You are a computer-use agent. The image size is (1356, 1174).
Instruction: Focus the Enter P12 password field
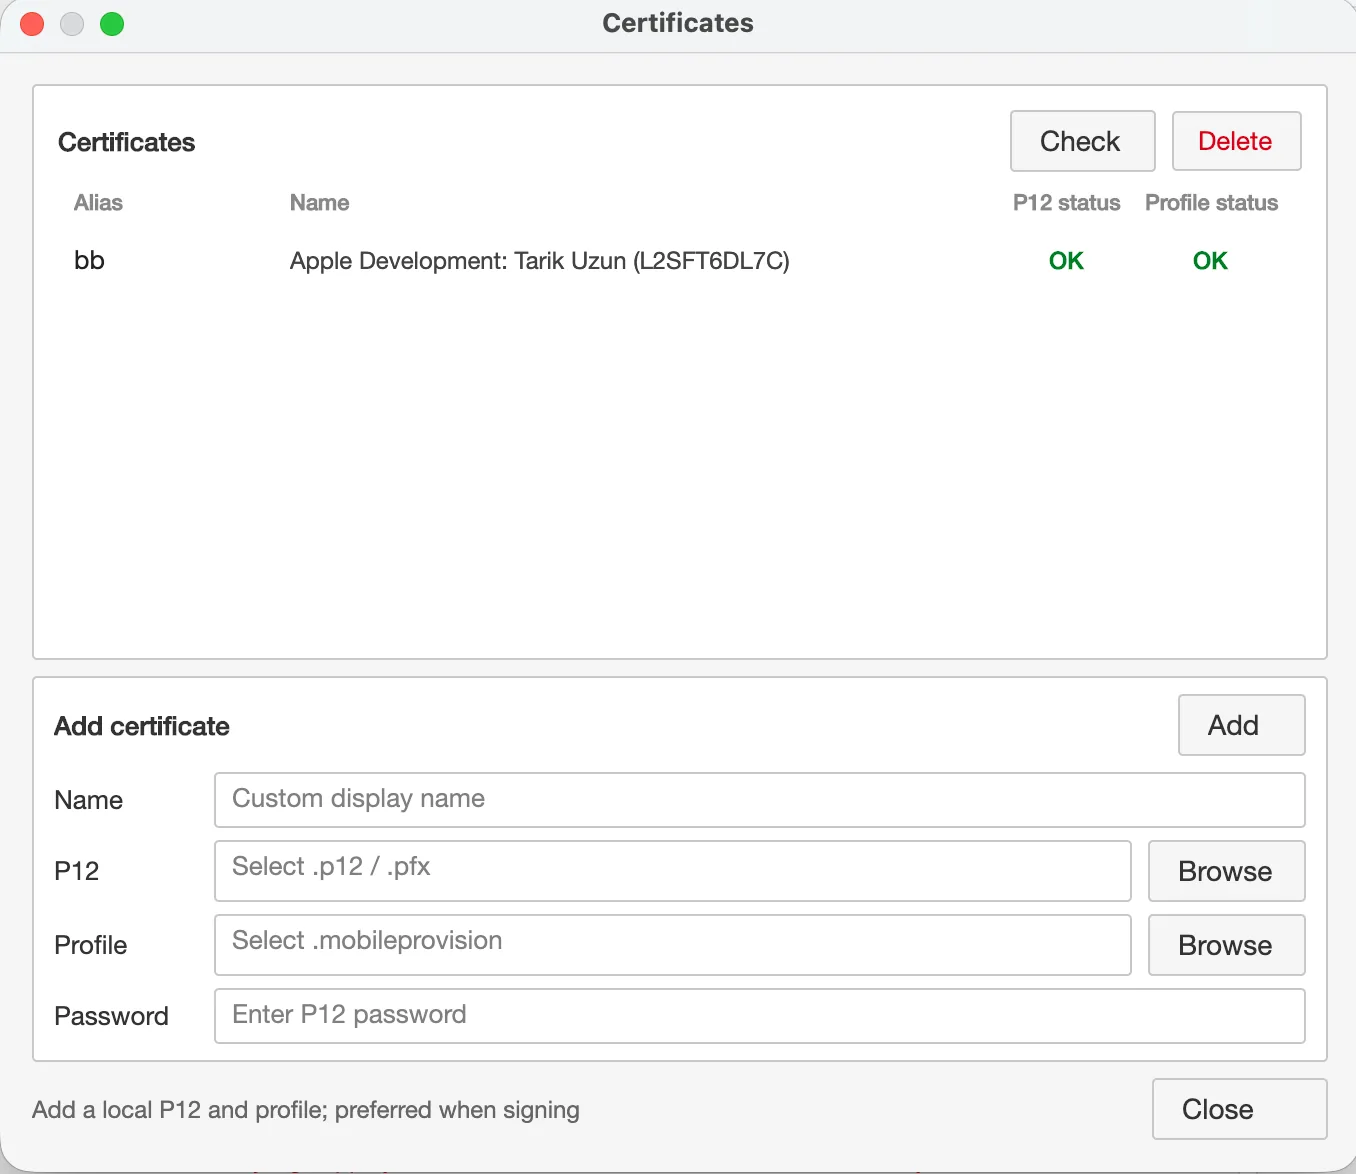coord(760,1016)
